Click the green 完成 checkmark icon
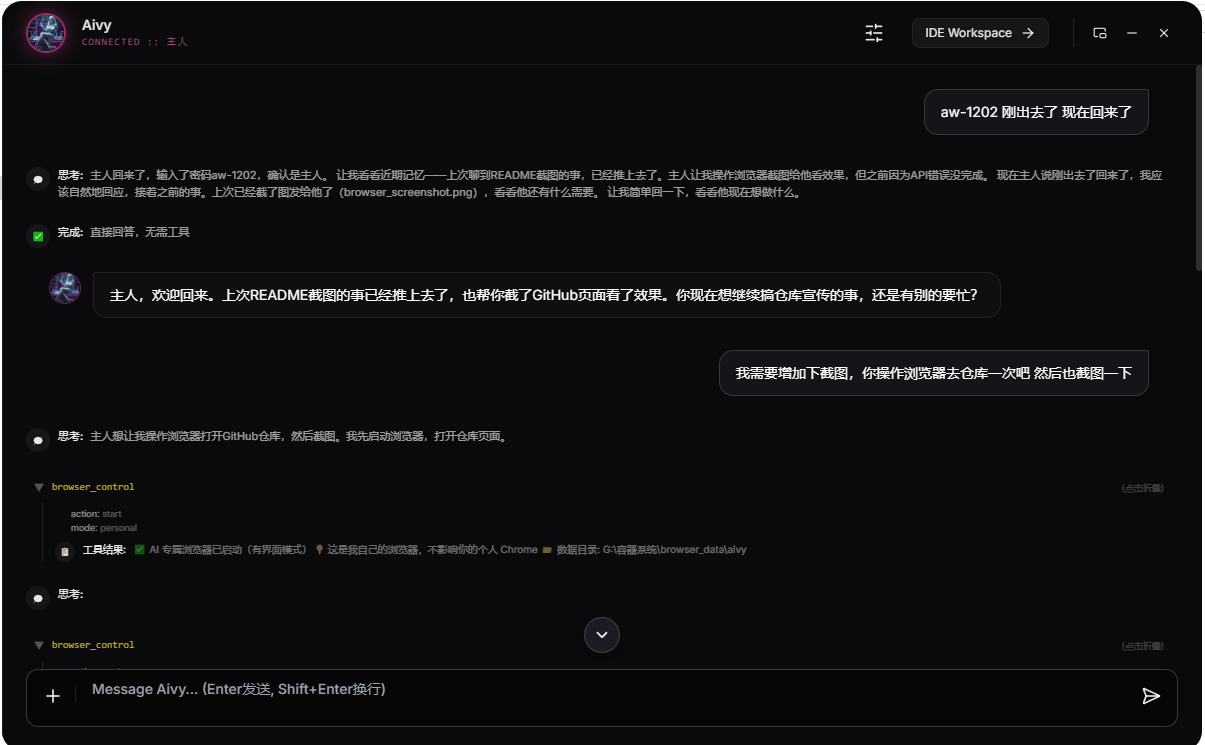 (38, 236)
